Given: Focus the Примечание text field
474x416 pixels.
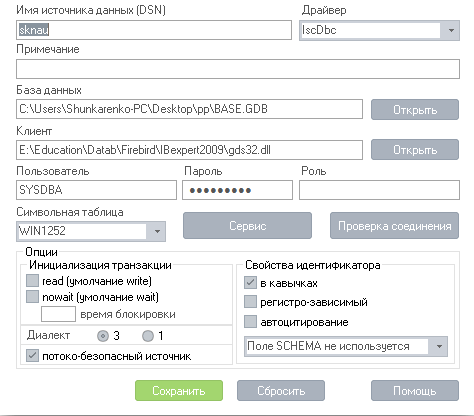Looking at the screenshot, I should [x=238, y=69].
